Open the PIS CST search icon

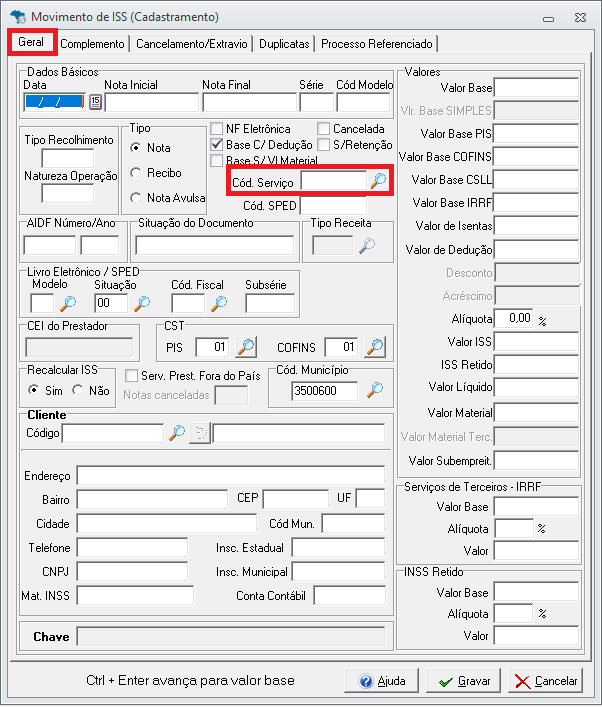[x=245, y=347]
